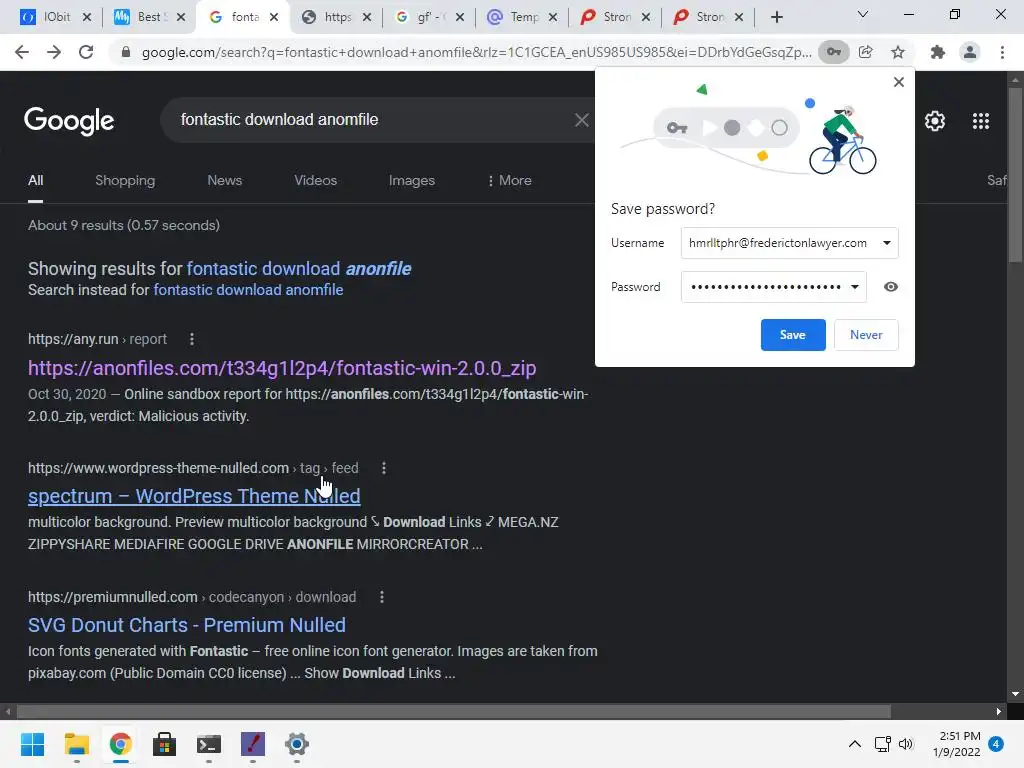The height and width of the screenshot is (768, 1024).
Task: Go forward with the forward arrow
Action: click(x=54, y=52)
